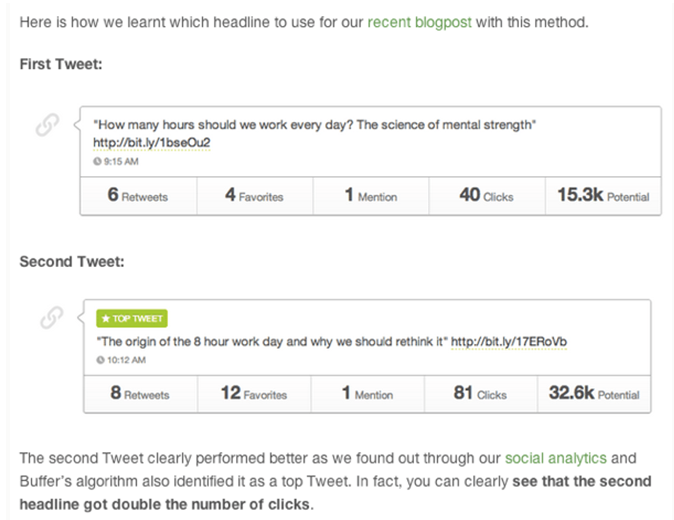Viewport: 674px width, 520px height.
Task: Select the 12 Favorites stat cell
Action: click(254, 394)
